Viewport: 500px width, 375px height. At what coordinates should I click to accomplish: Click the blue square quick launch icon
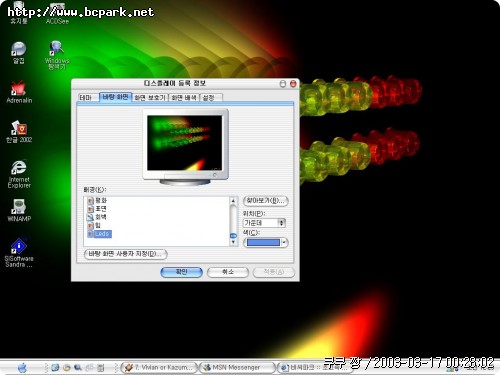pos(55,368)
